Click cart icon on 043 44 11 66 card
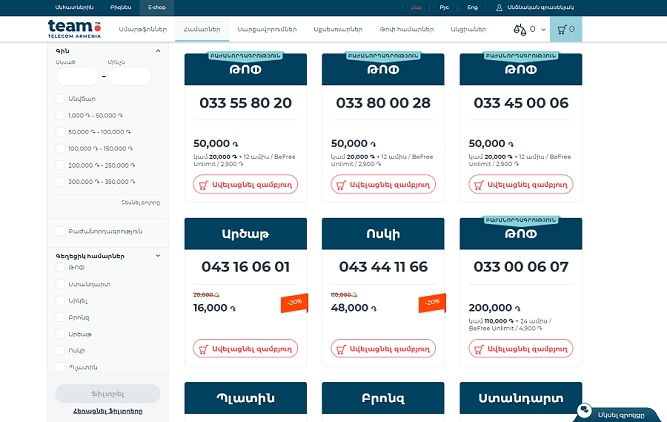The image size is (667, 422). tap(341, 349)
